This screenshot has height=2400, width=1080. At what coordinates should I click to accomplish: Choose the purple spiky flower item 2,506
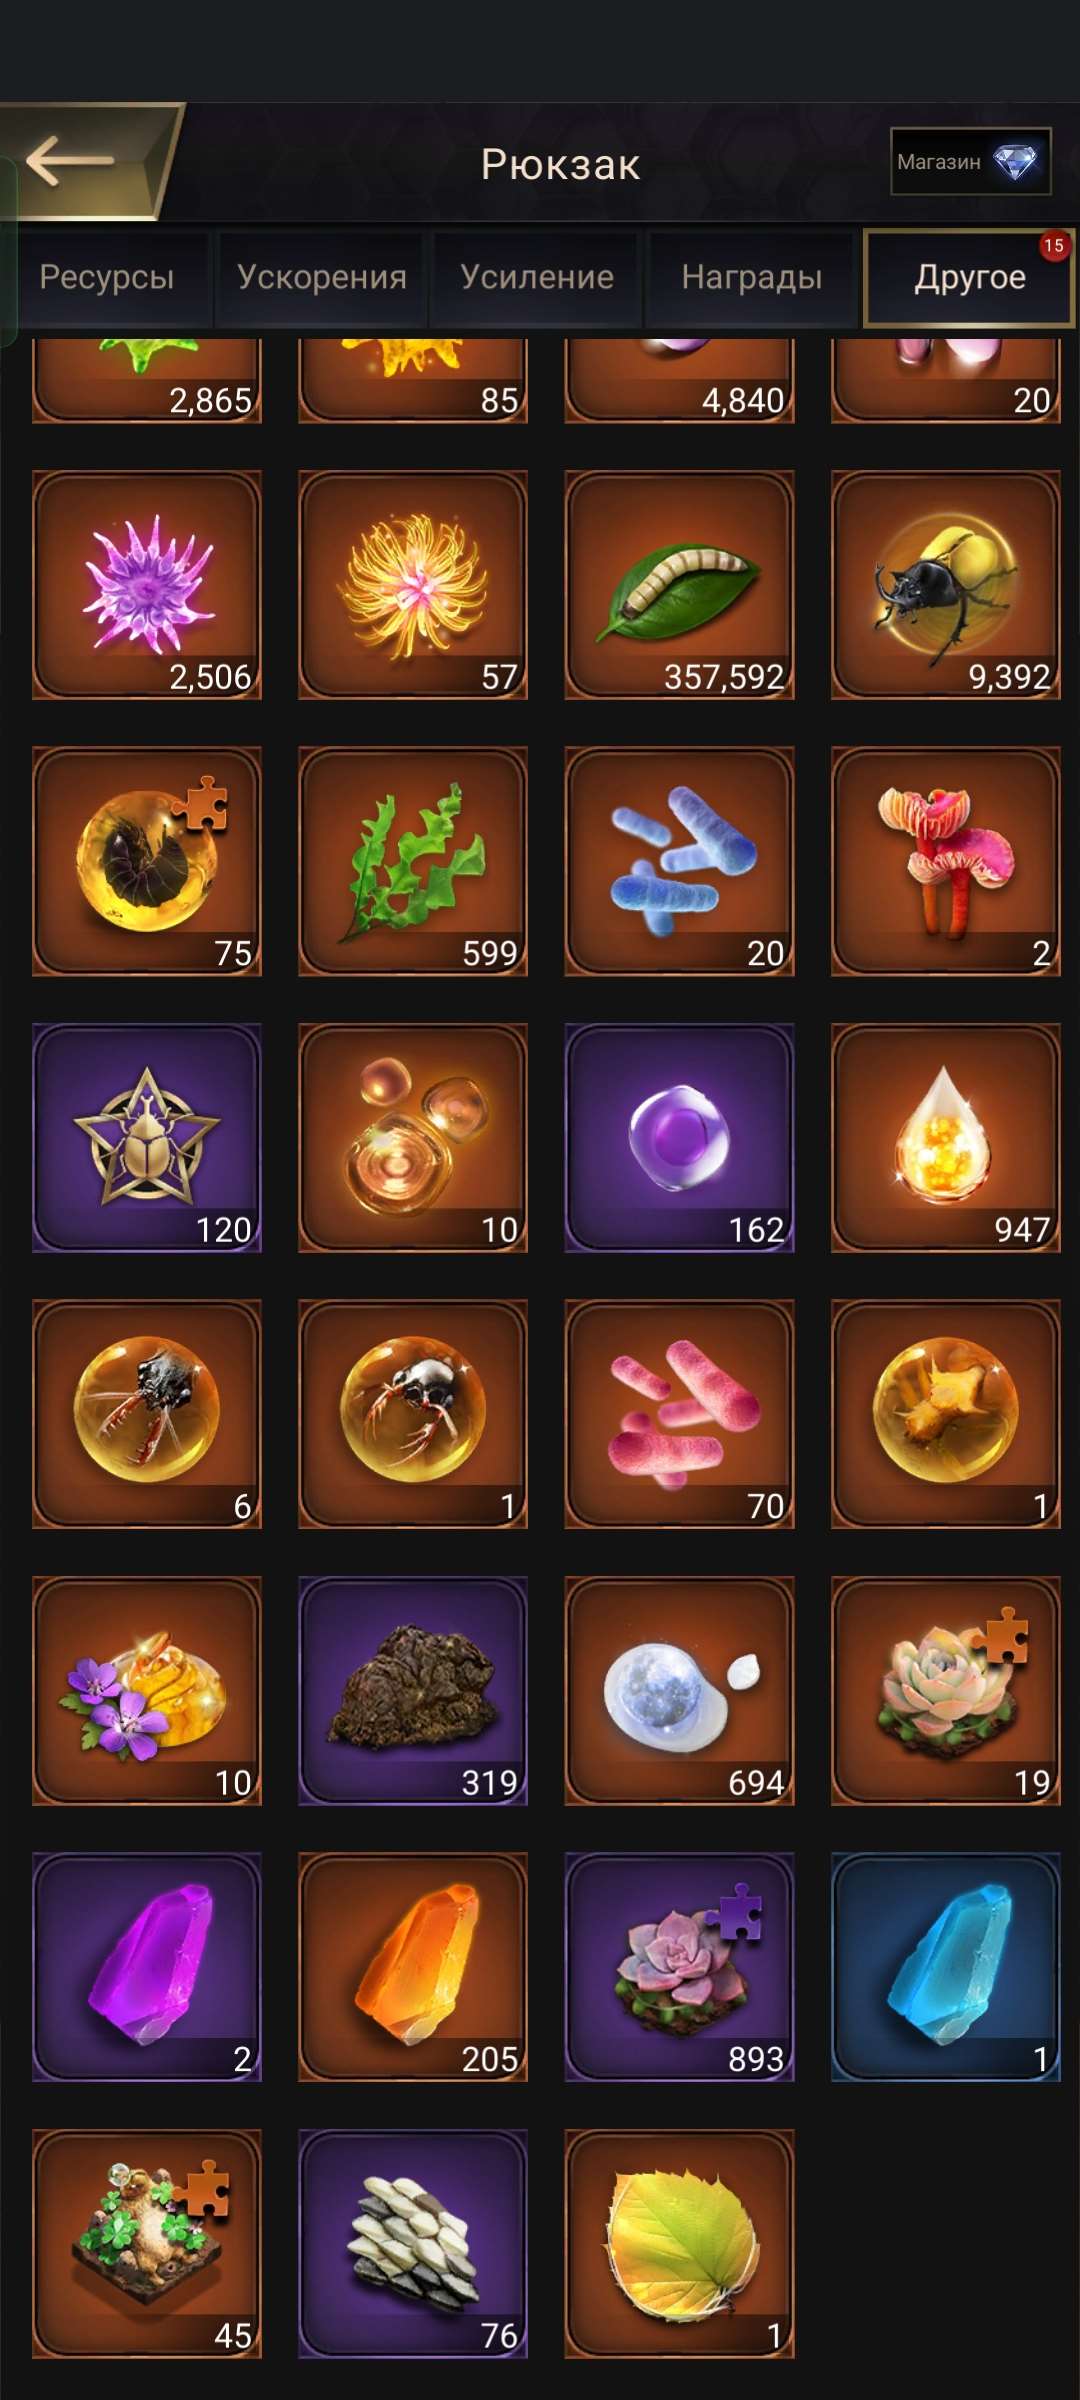pyautogui.click(x=147, y=585)
